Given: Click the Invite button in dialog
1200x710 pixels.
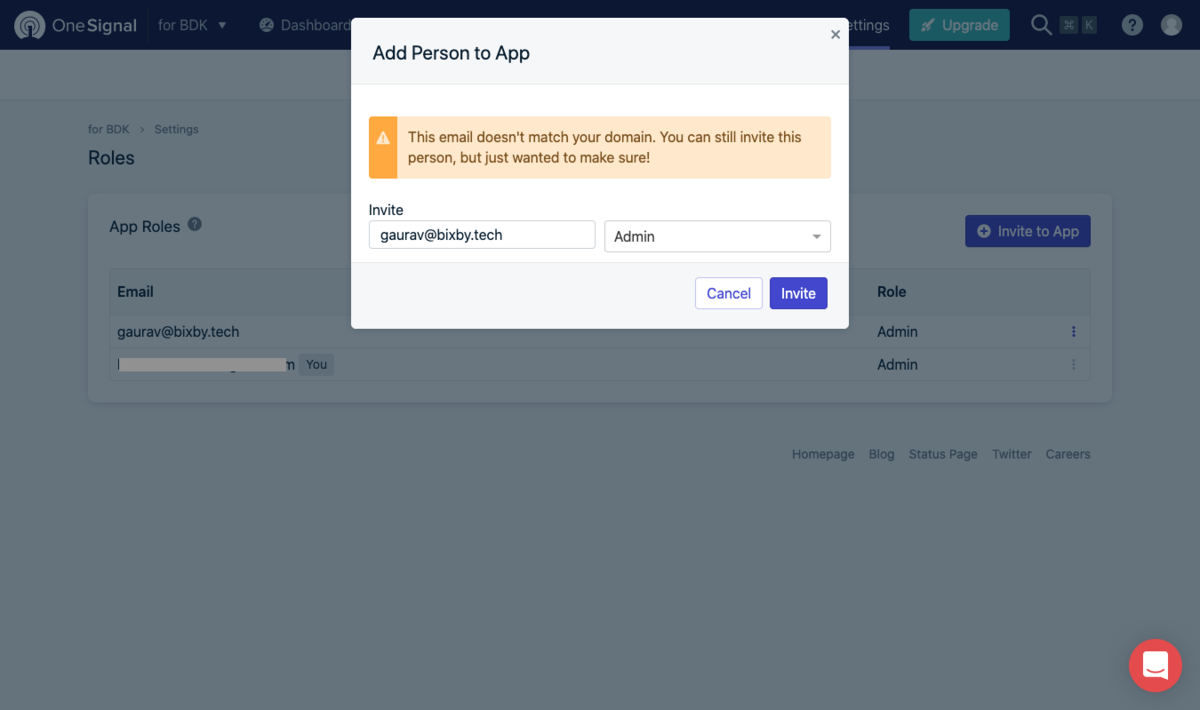Looking at the screenshot, I should 798,293.
